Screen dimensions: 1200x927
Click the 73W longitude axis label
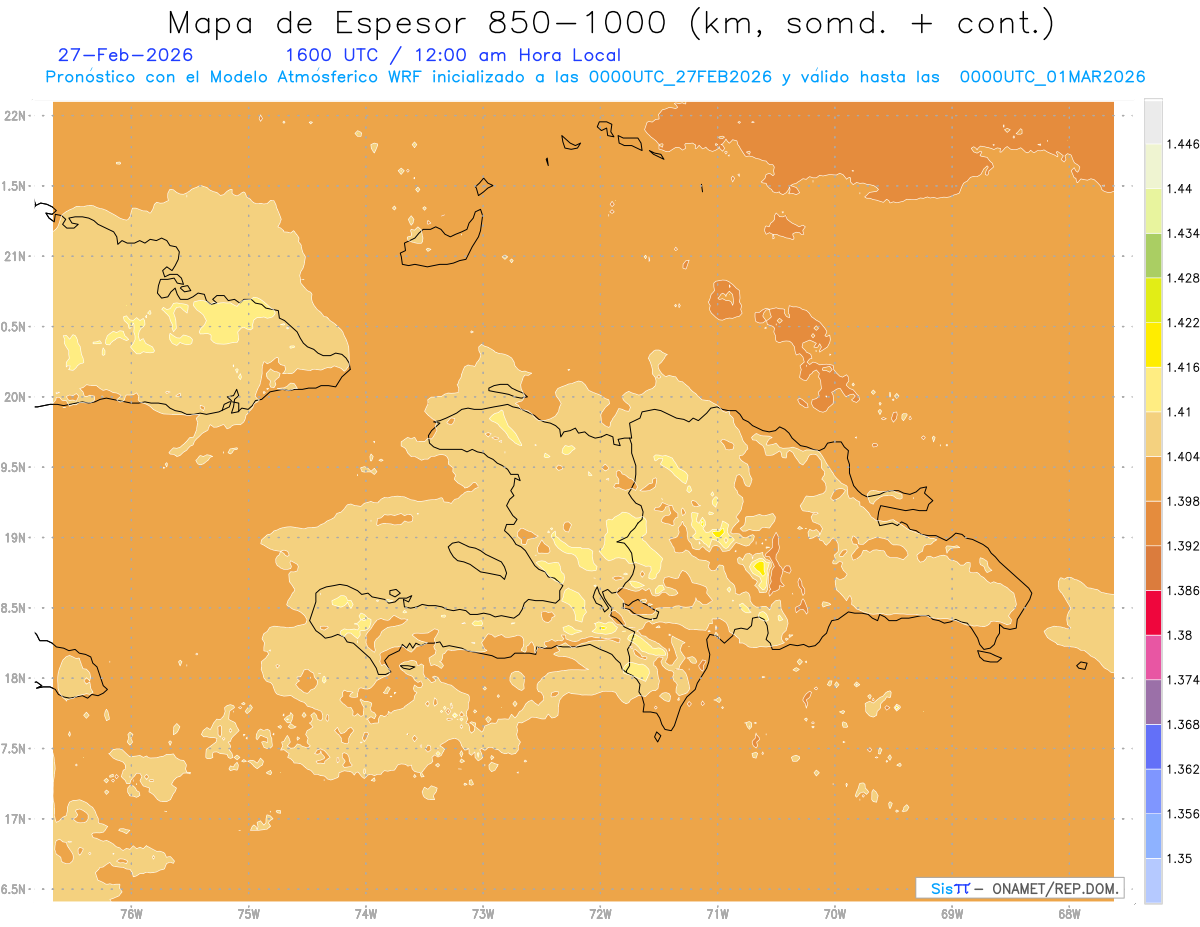(483, 914)
